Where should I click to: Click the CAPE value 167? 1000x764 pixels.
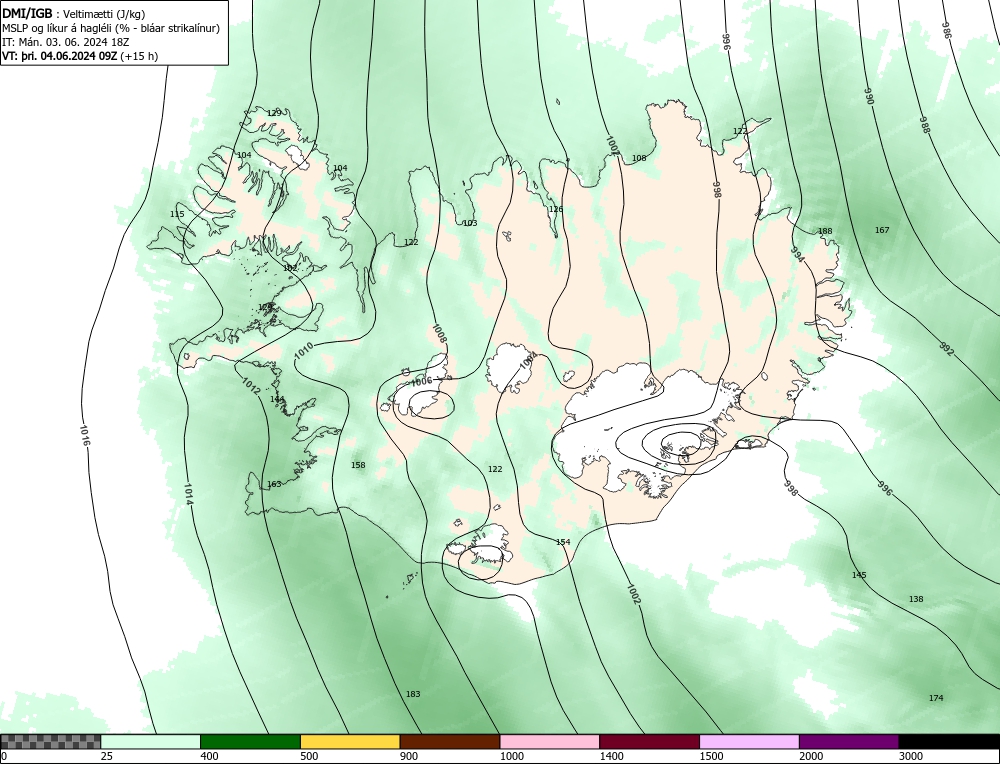[x=882, y=230]
